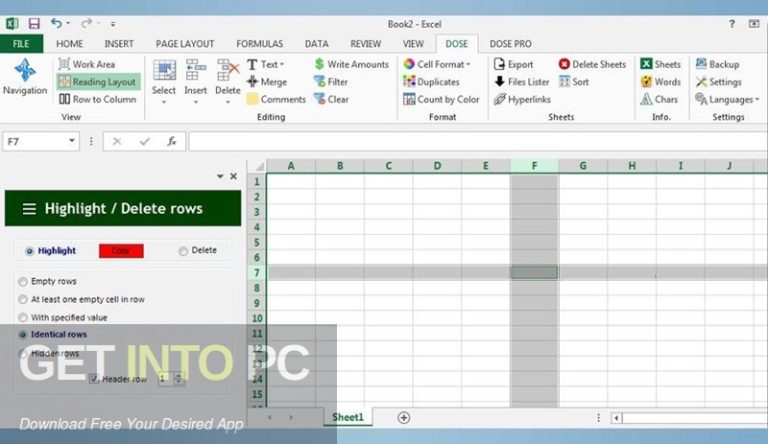
Task: Open Files Lister
Action: coord(522,82)
